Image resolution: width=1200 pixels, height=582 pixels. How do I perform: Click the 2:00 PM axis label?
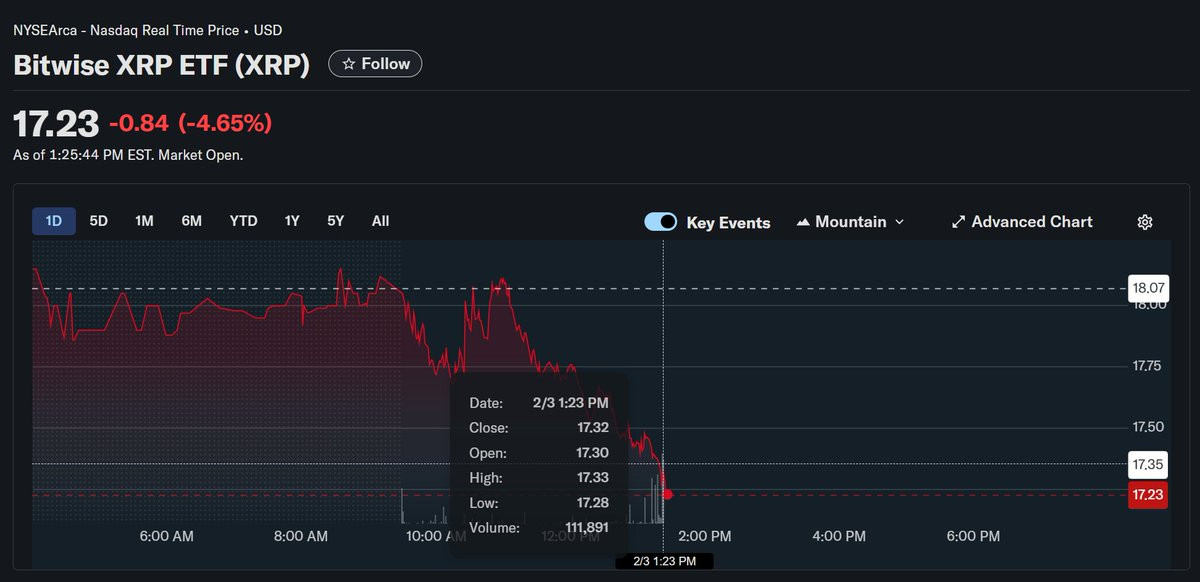point(705,536)
